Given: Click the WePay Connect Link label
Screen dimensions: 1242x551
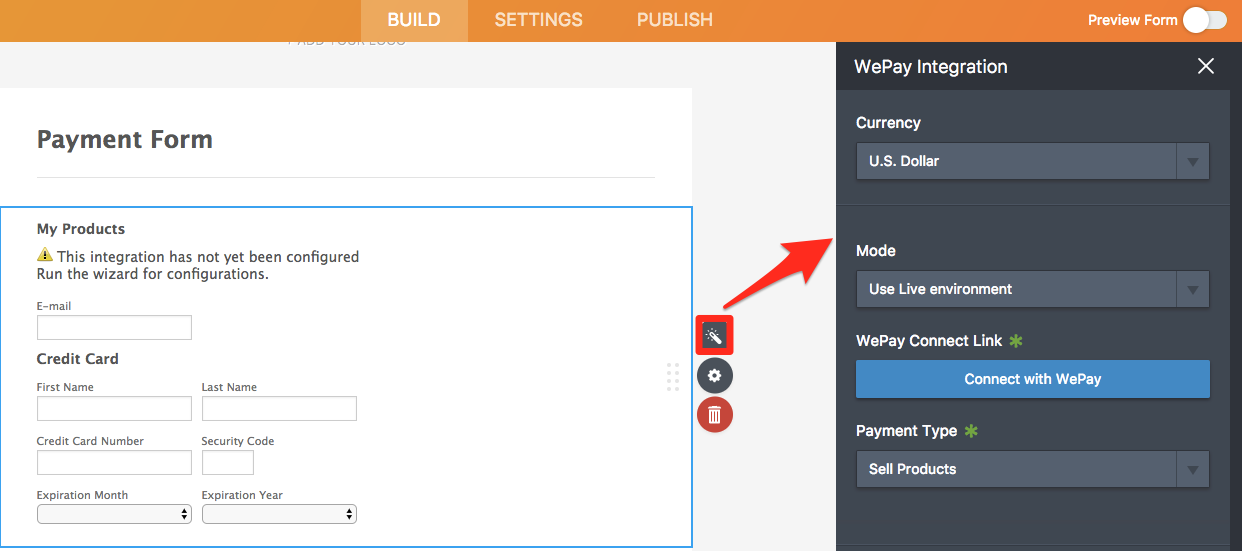Looking at the screenshot, I should 929,341.
